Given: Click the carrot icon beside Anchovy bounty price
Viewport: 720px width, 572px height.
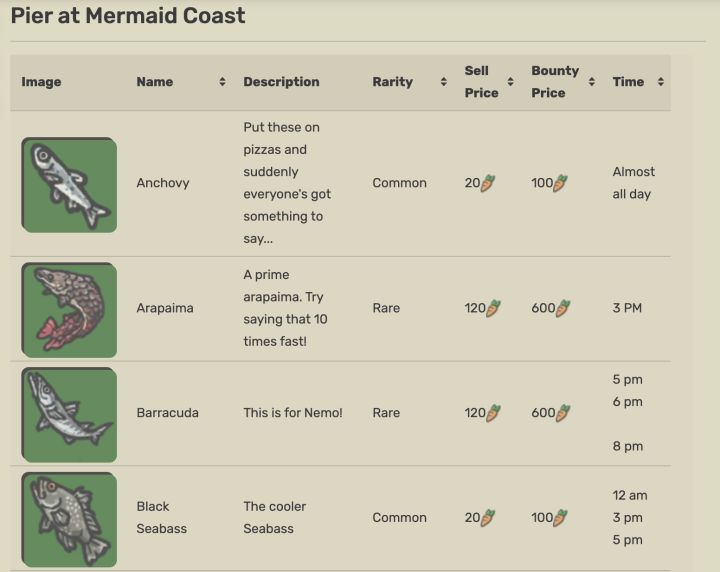Looking at the screenshot, I should point(562,183).
